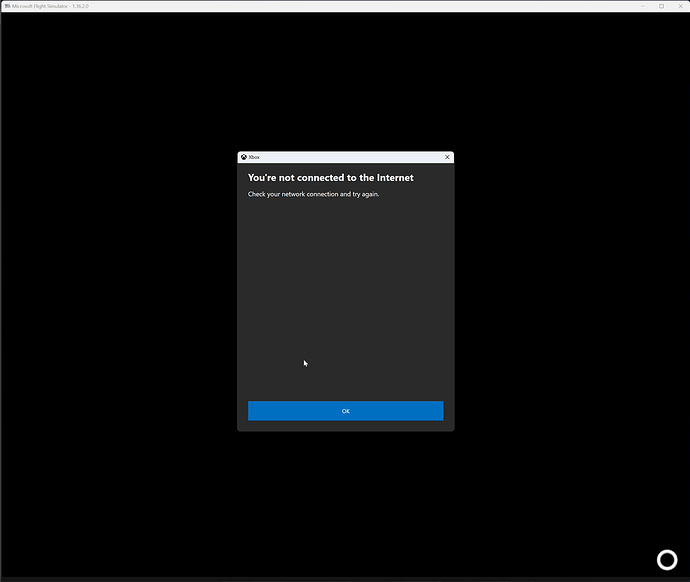Minimize the Microsoft Flight Simulator window
Screen dimensions: 690x582
[x=643, y=6]
